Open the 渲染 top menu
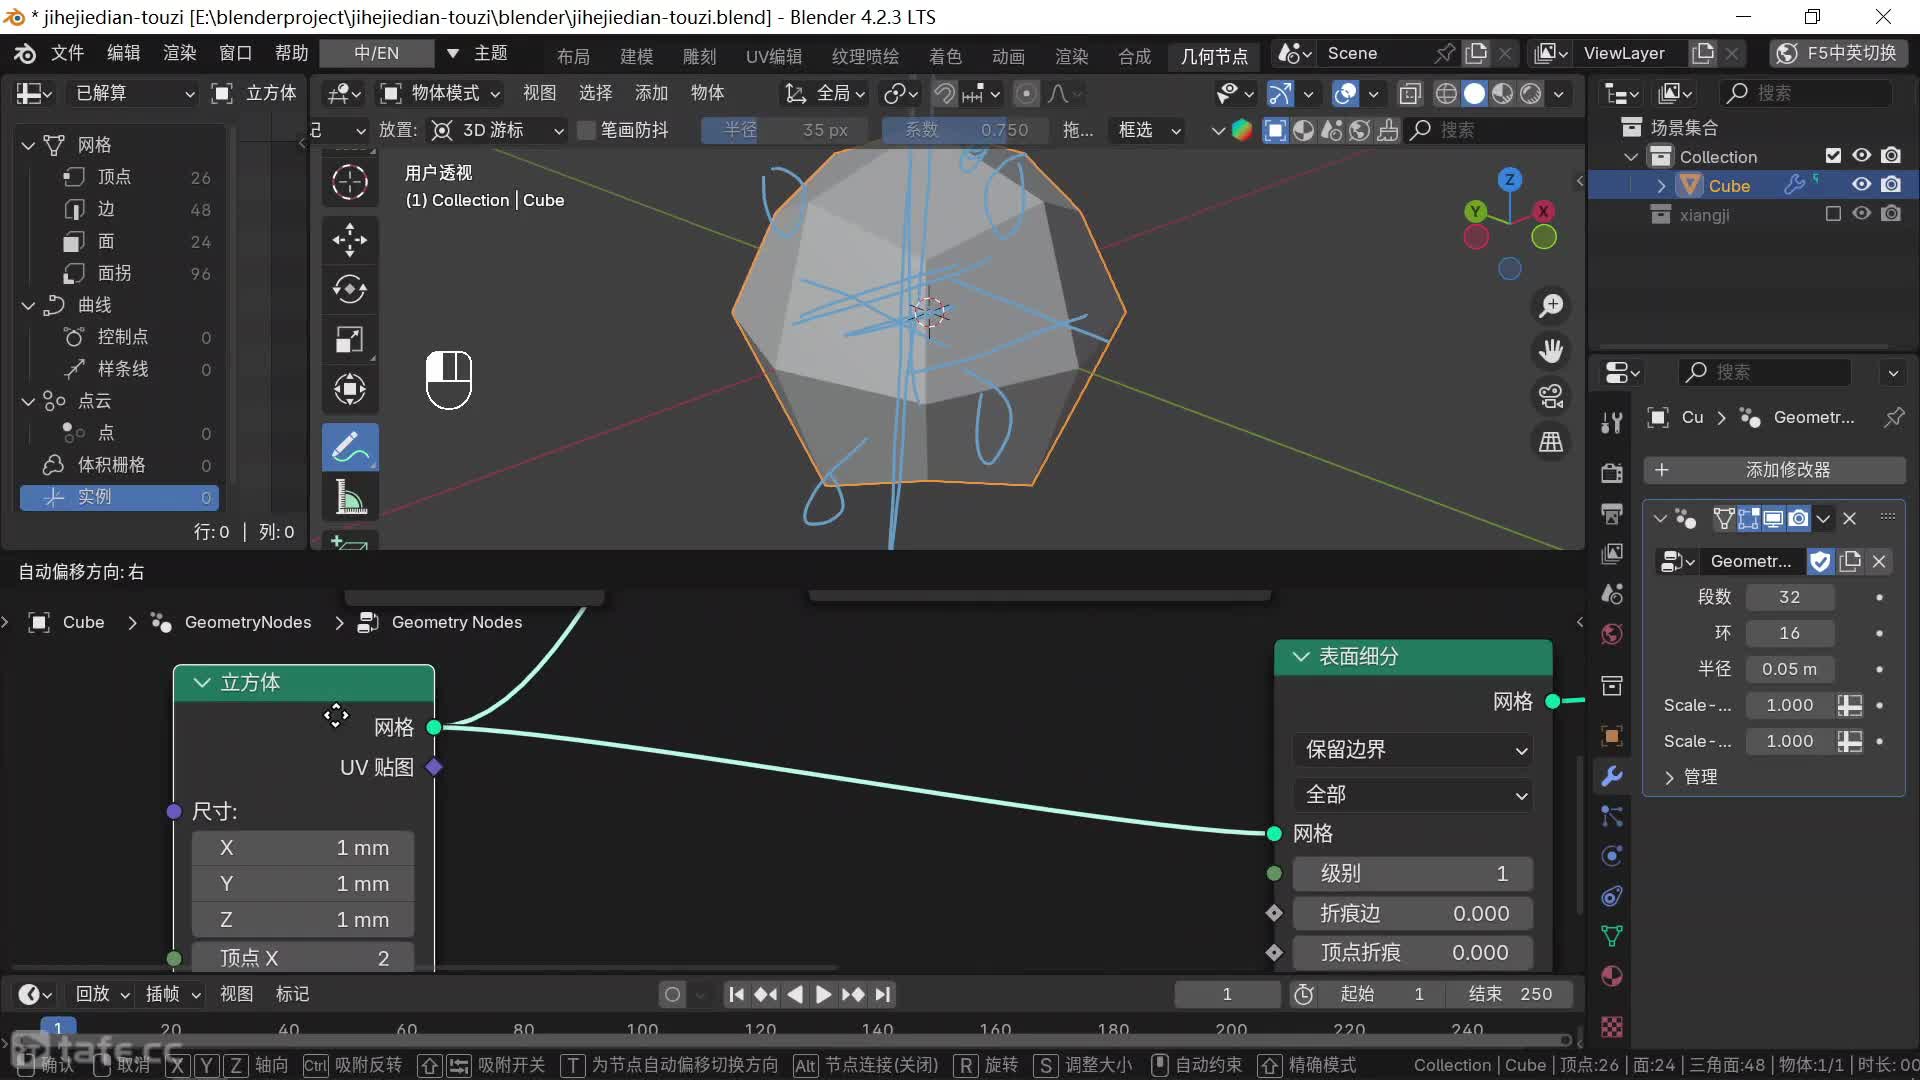This screenshot has width=1920, height=1080. coord(179,53)
